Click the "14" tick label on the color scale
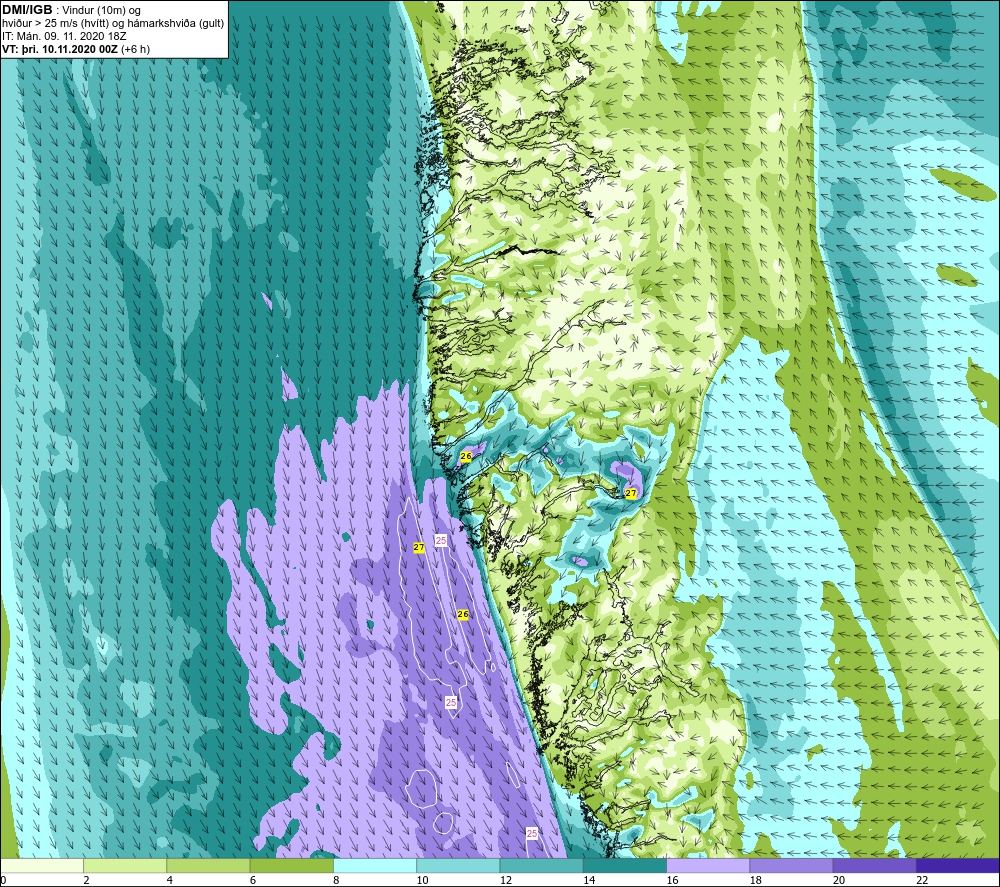The height and width of the screenshot is (887, 1000). [x=589, y=880]
